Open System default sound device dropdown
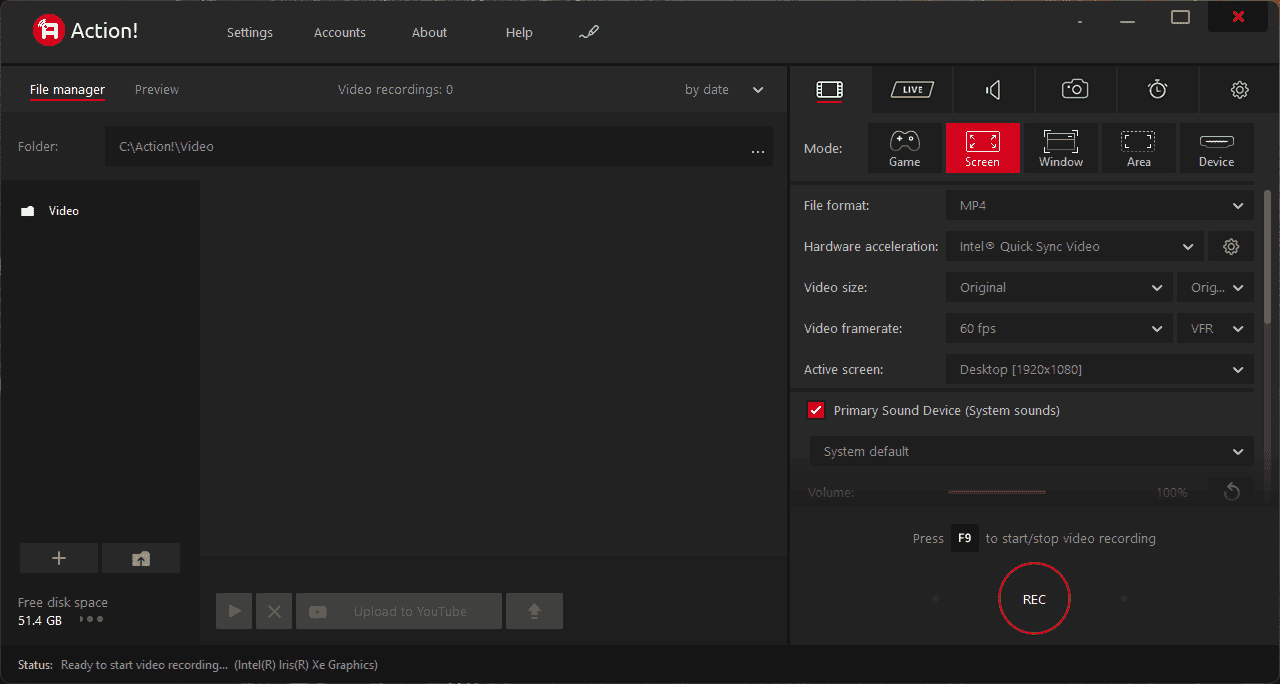Screen dimensions: 1280x684 coord(1032,451)
